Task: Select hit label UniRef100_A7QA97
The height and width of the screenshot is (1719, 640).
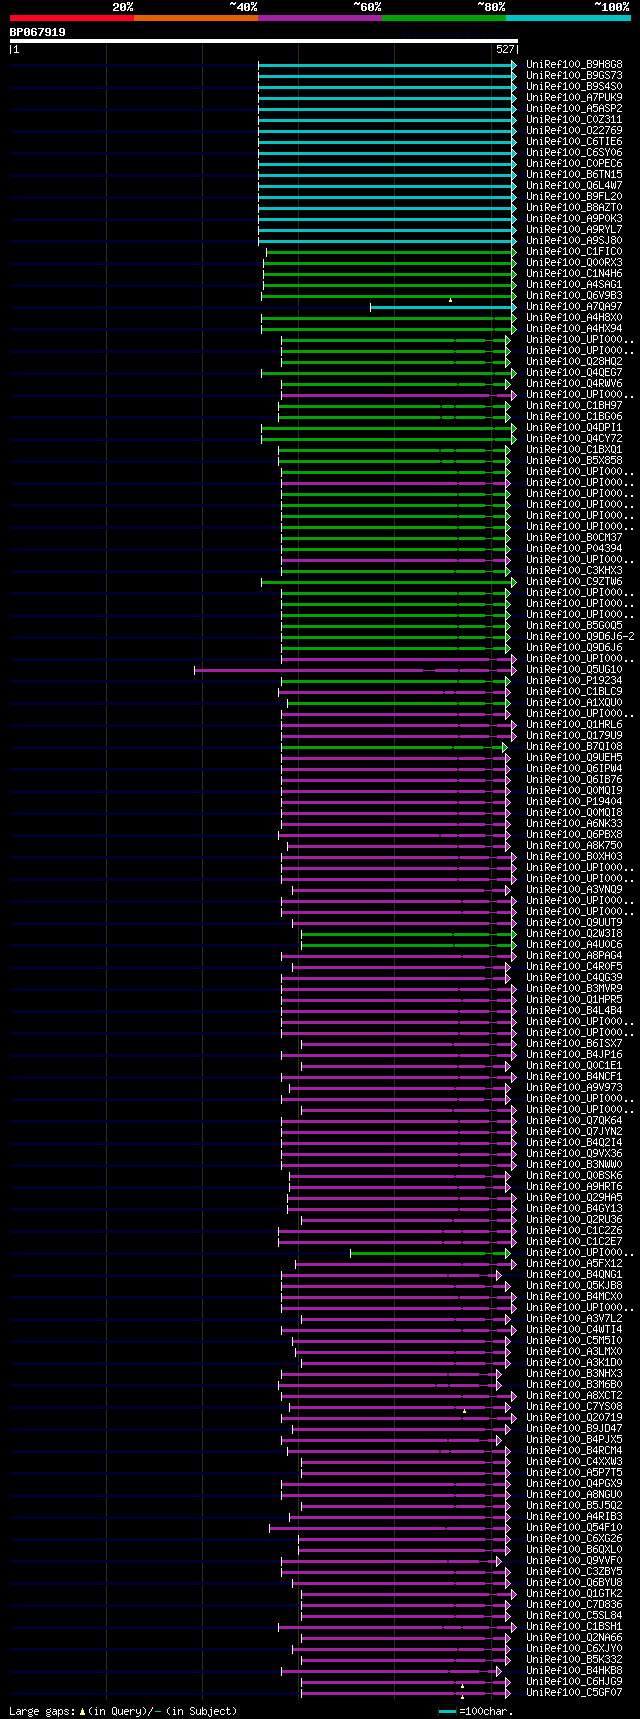Action: [x=574, y=306]
